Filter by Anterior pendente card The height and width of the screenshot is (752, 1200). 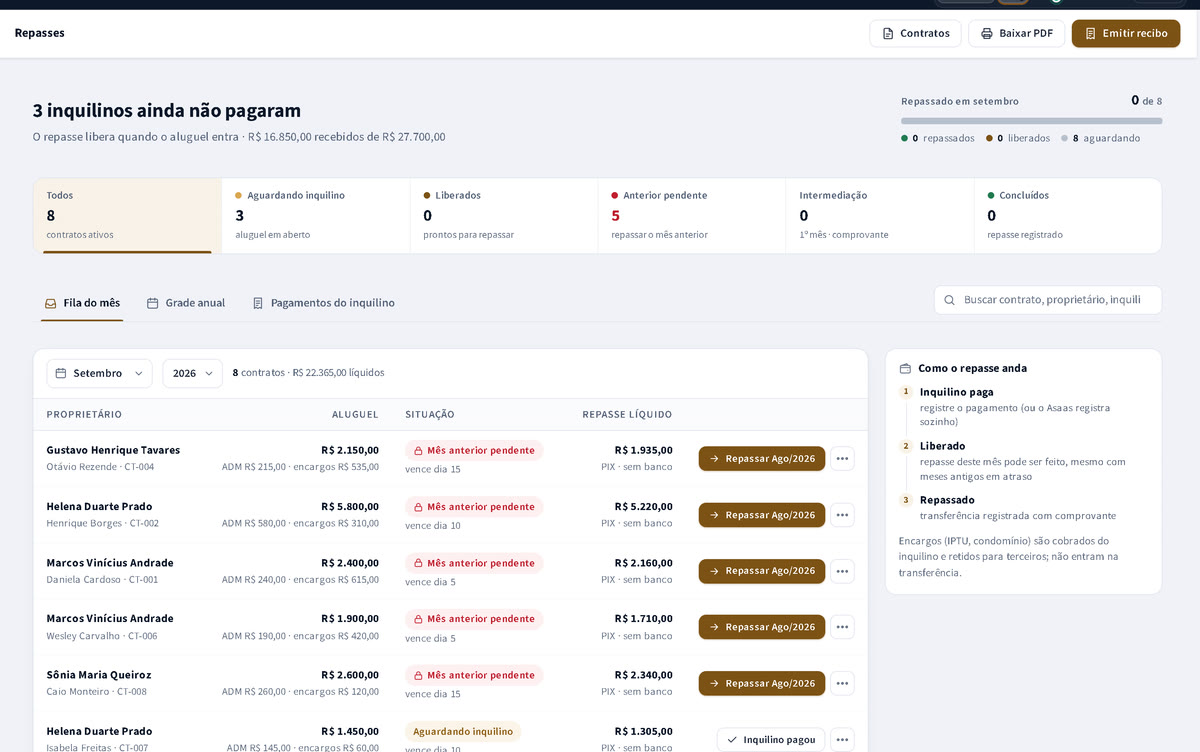[692, 216]
